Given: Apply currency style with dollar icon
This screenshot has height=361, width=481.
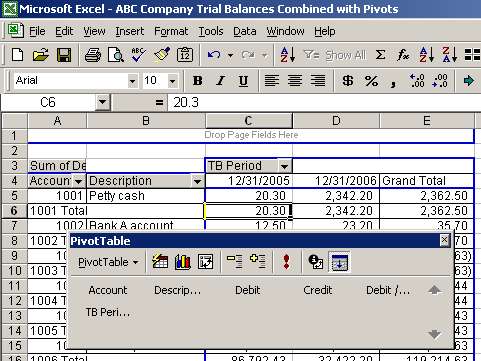Looking at the screenshot, I should click(348, 80).
